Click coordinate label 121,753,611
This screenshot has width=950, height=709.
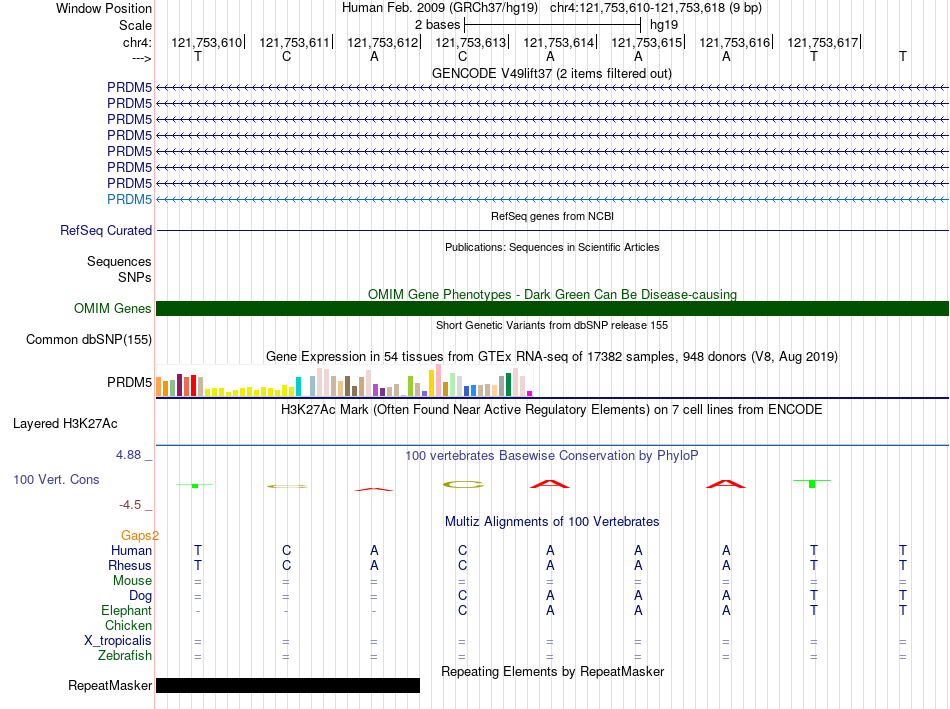point(294,42)
